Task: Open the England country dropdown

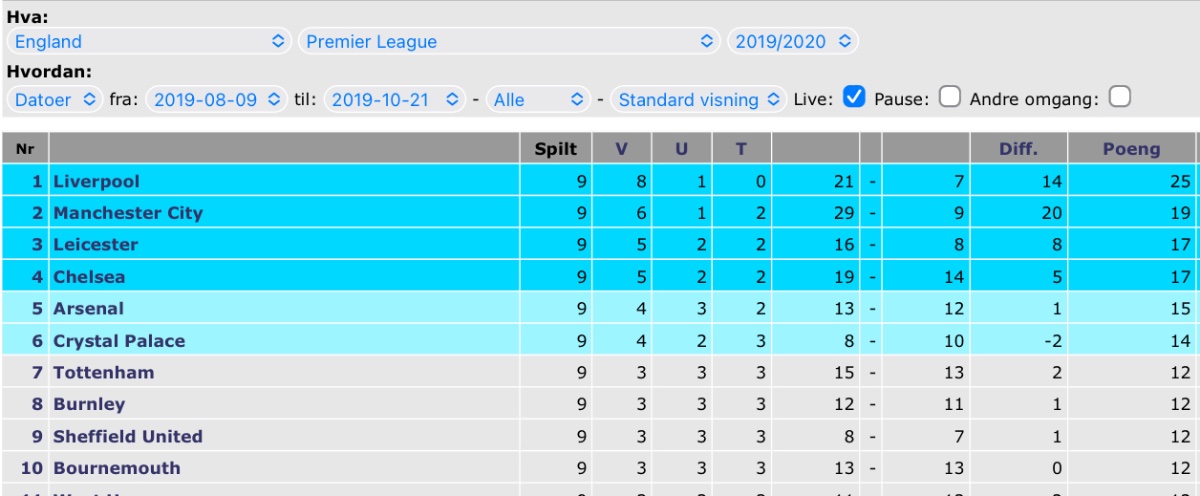Action: click(x=149, y=41)
